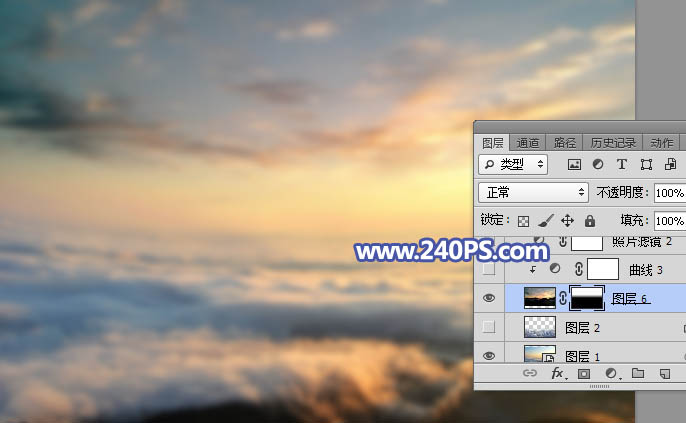Click the 图层 6 mask link icon
Viewport: 686px width, 423px height.
pos(563,298)
